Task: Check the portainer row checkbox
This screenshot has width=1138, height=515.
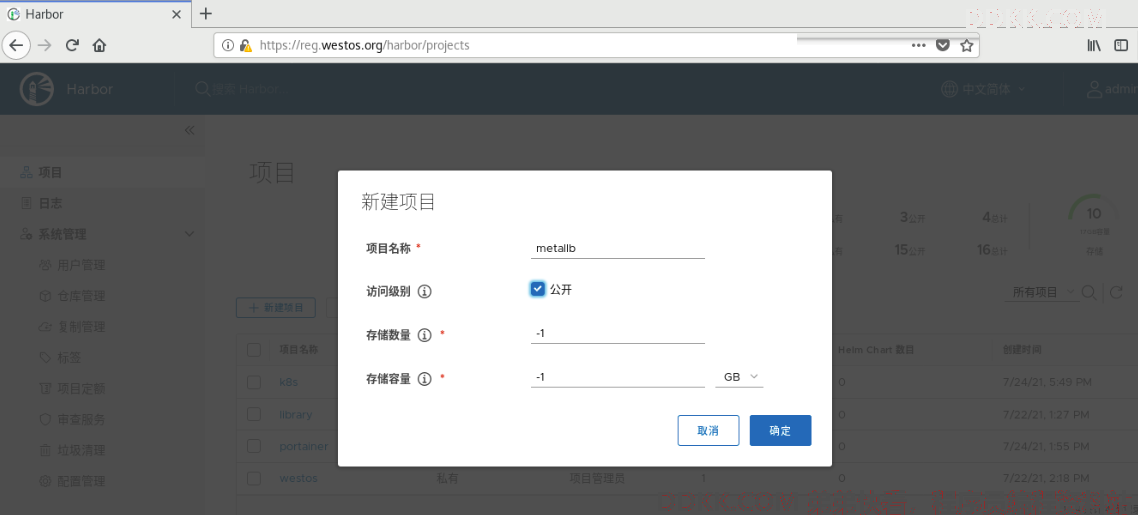Action: (254, 446)
